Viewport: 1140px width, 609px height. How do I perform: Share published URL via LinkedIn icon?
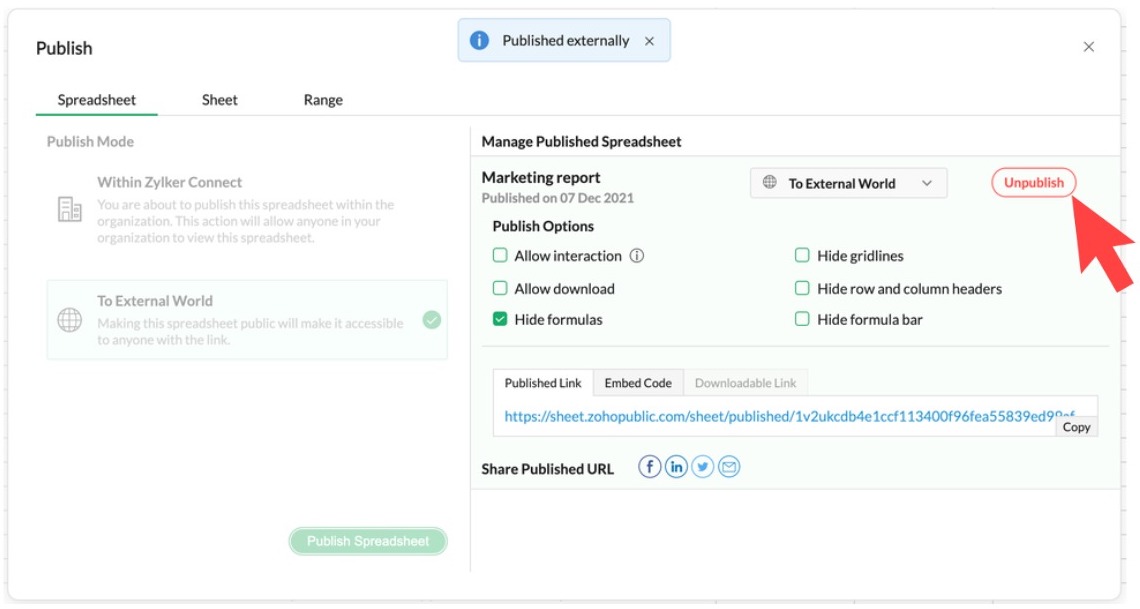(677, 467)
